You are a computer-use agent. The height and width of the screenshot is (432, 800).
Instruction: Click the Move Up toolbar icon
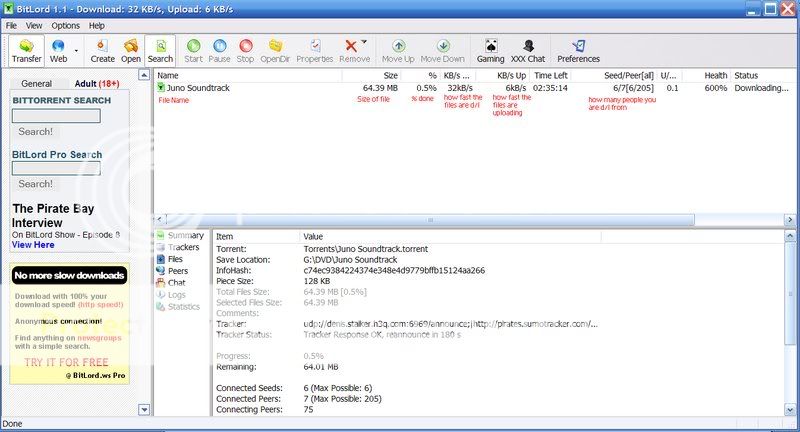[x=398, y=51]
